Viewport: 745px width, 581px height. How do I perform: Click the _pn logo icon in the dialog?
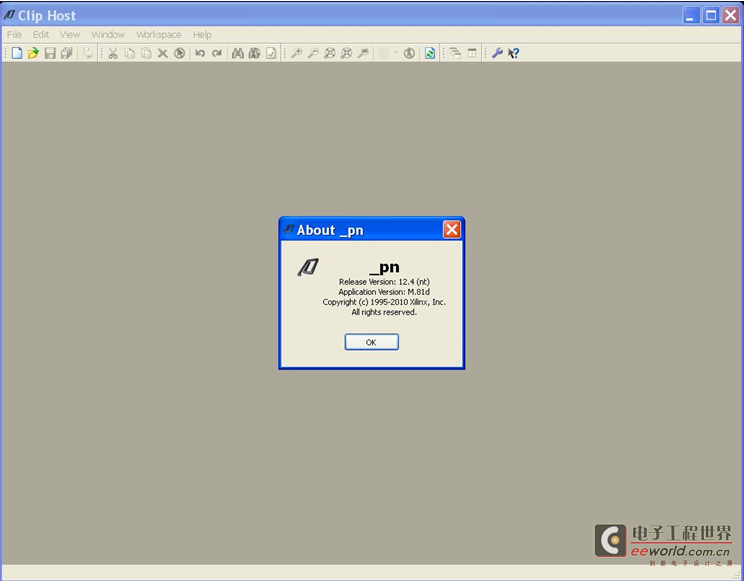[x=308, y=267]
